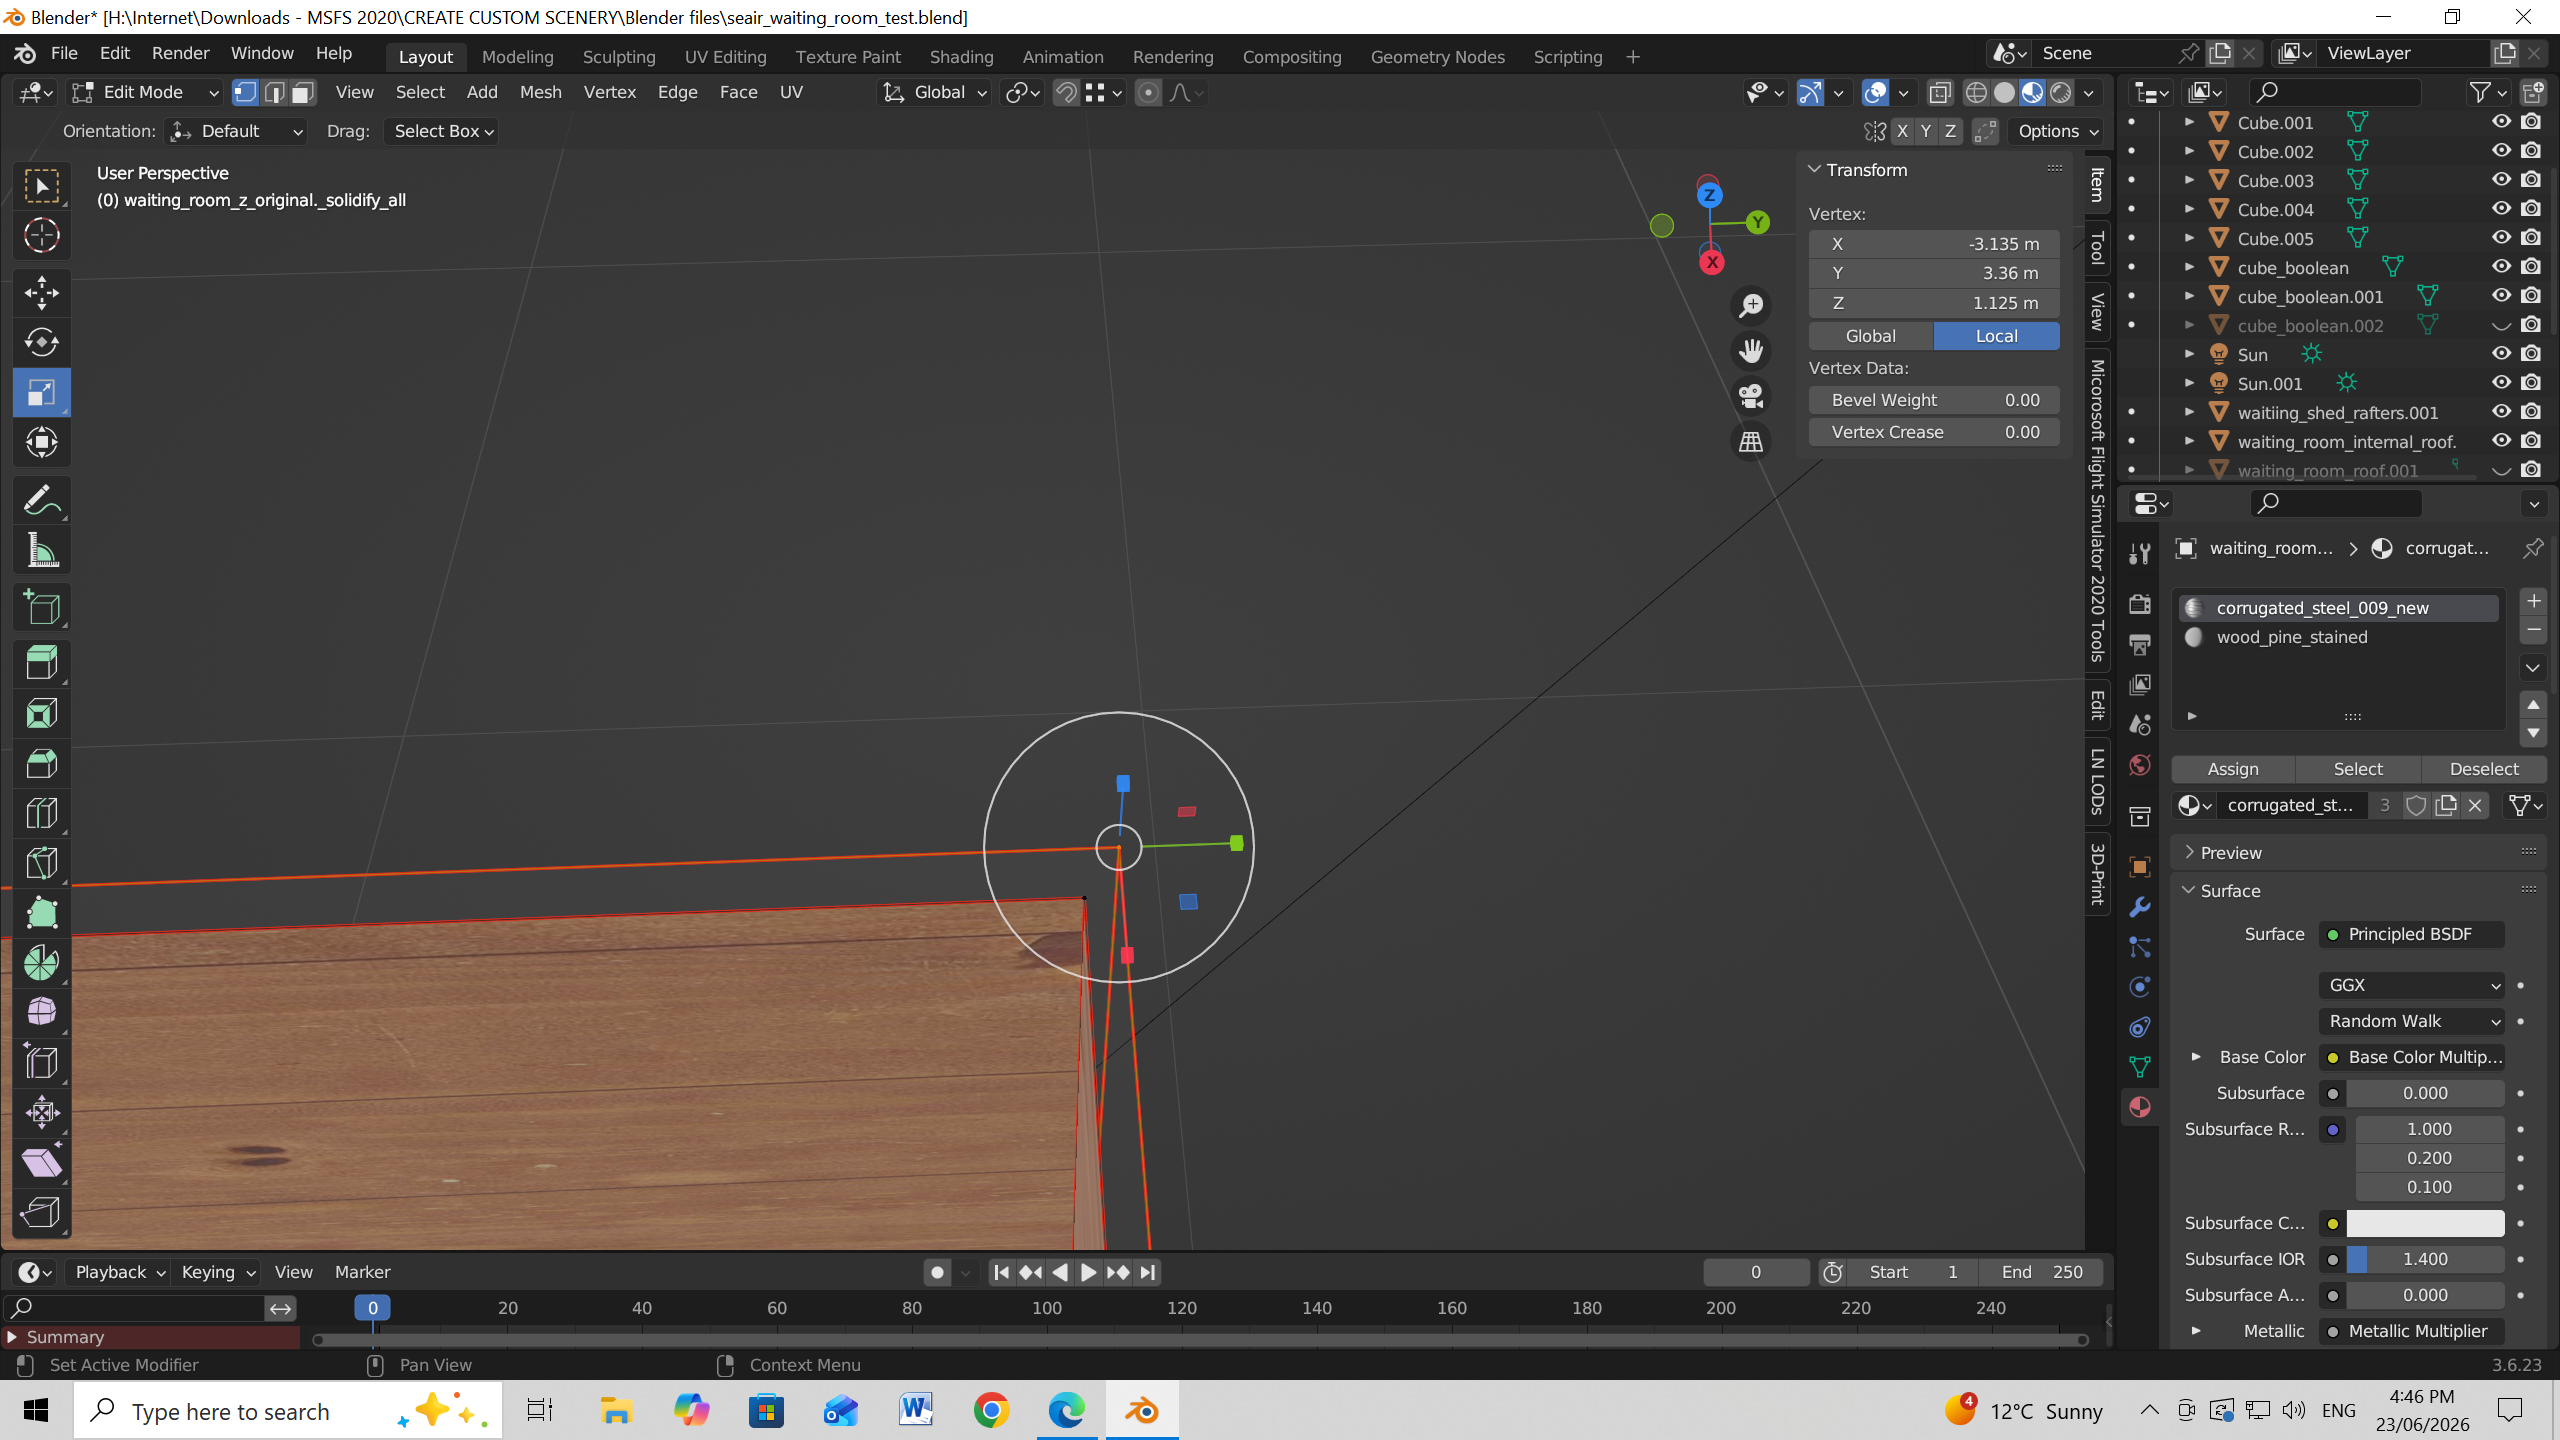Switch to Shading workspace tab

tap(961, 57)
